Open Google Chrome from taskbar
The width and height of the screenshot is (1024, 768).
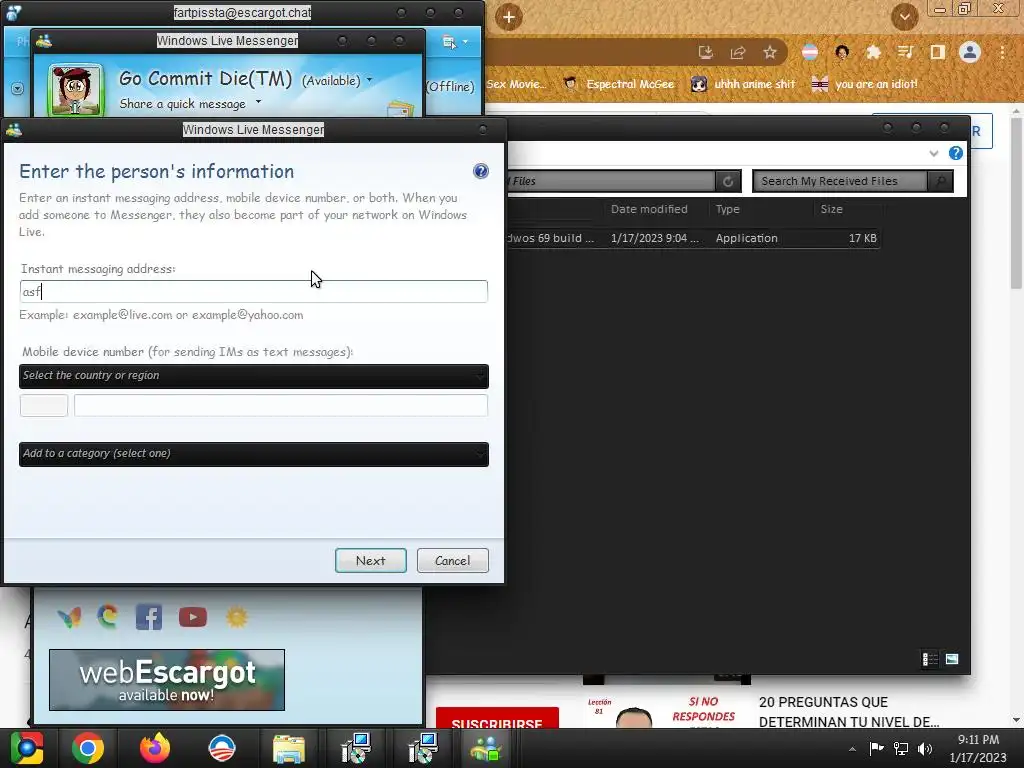pyautogui.click(x=88, y=748)
